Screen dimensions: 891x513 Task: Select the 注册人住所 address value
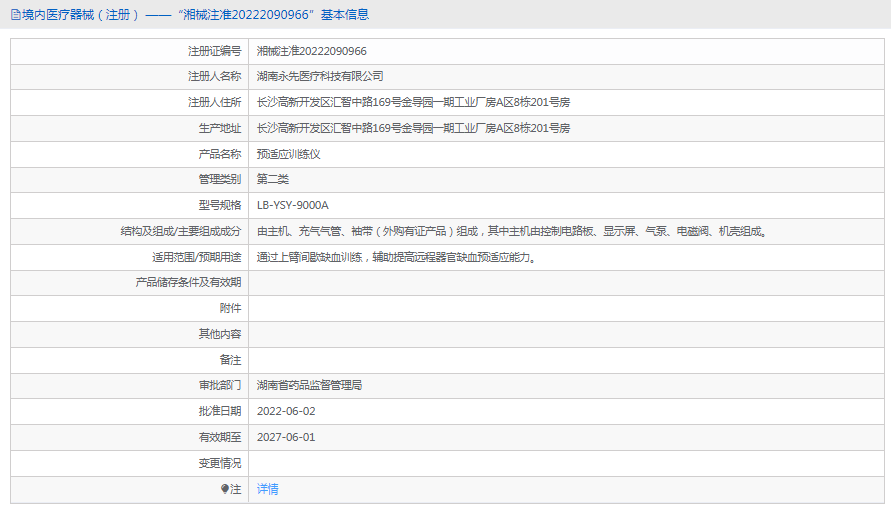(x=413, y=102)
